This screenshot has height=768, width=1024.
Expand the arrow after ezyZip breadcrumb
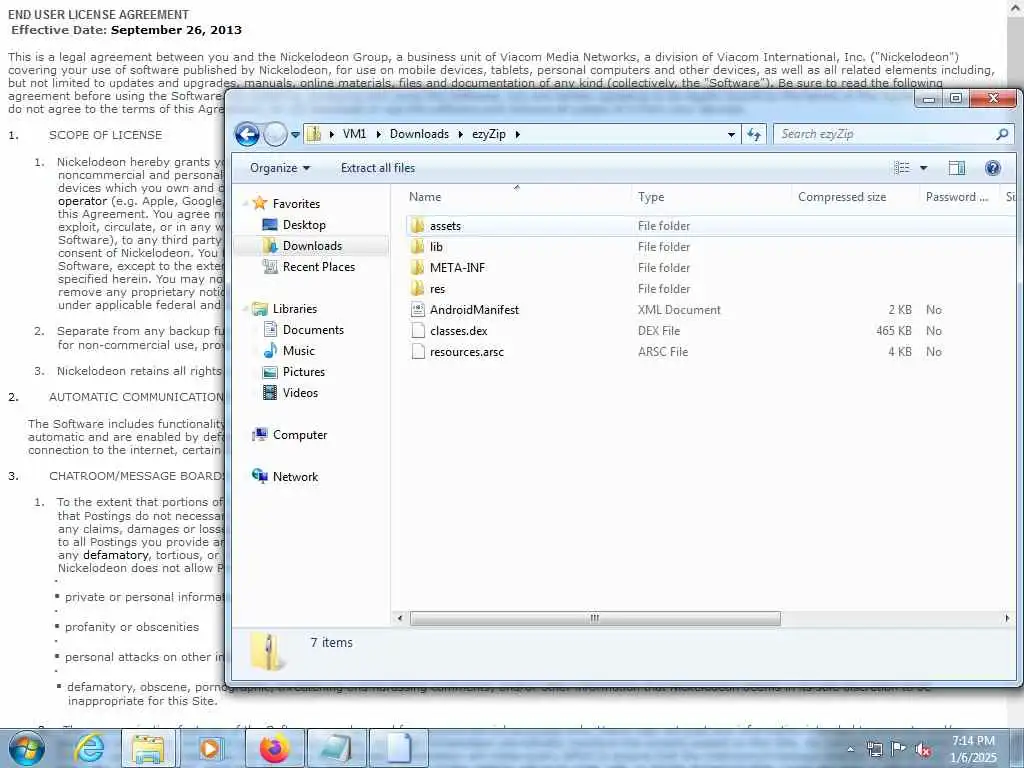pos(517,134)
